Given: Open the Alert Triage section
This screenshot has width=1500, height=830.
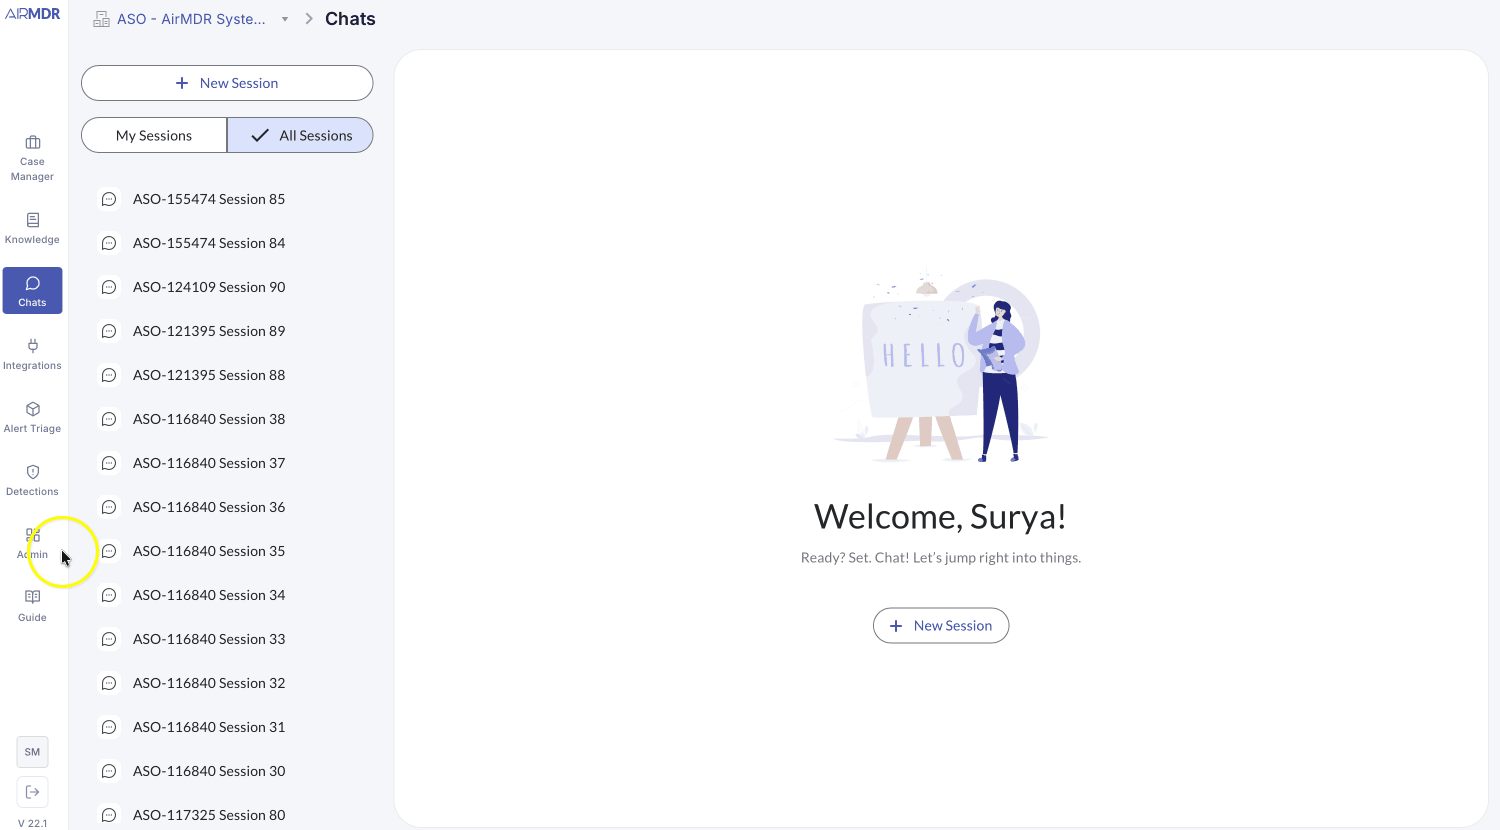Looking at the screenshot, I should [x=32, y=417].
